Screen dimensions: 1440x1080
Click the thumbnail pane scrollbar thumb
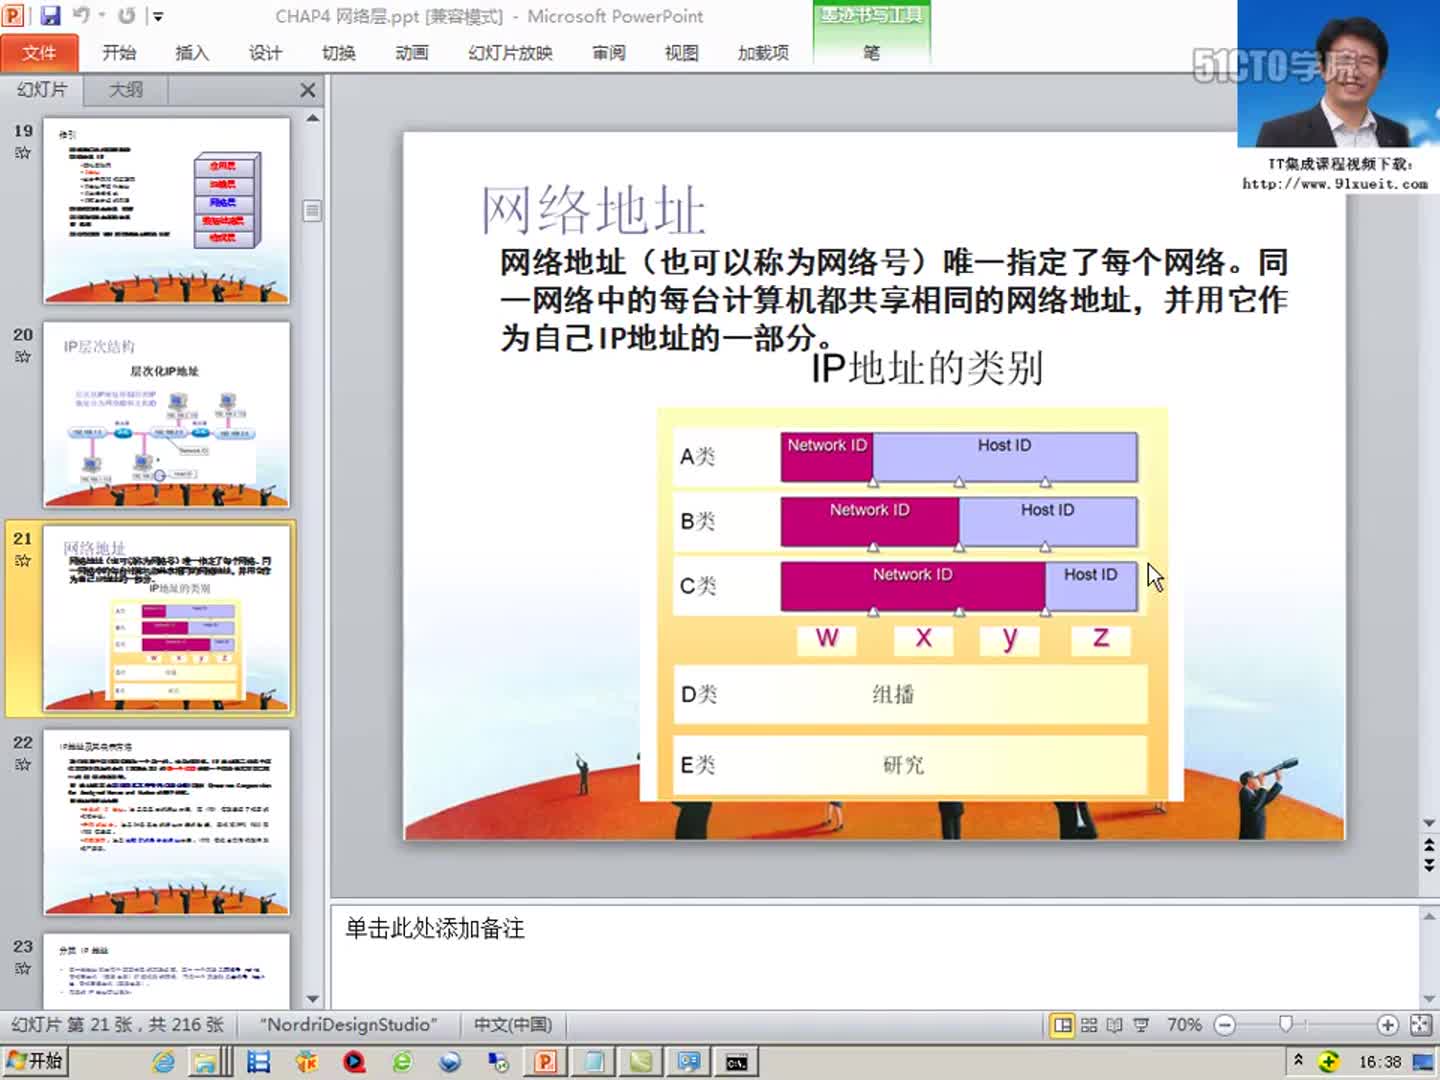tap(313, 211)
